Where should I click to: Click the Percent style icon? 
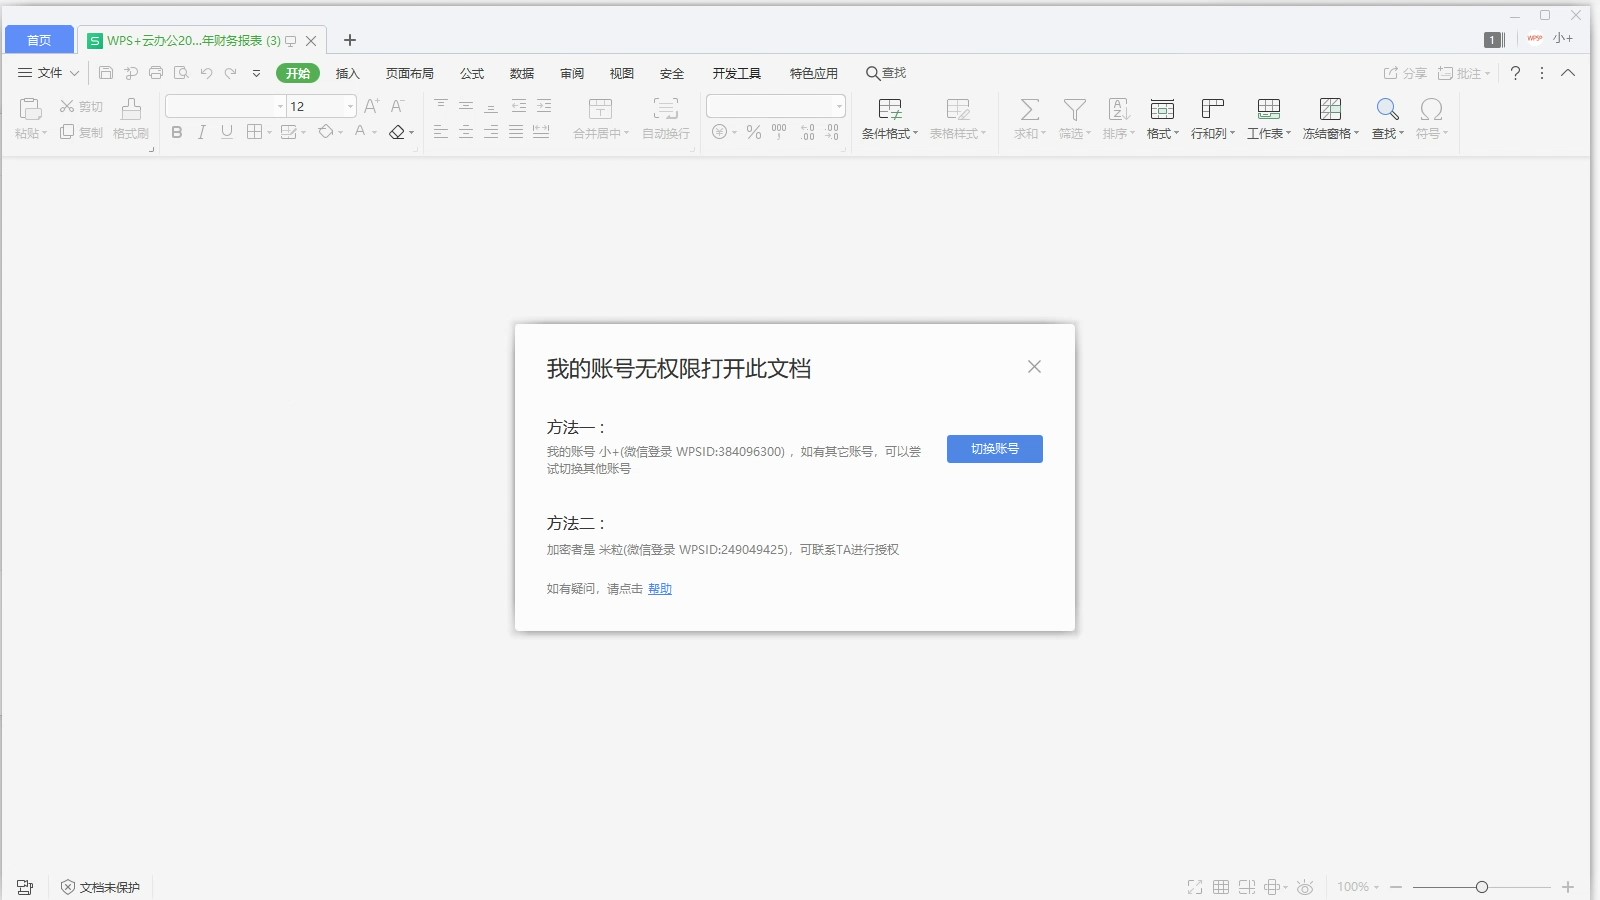pos(754,132)
